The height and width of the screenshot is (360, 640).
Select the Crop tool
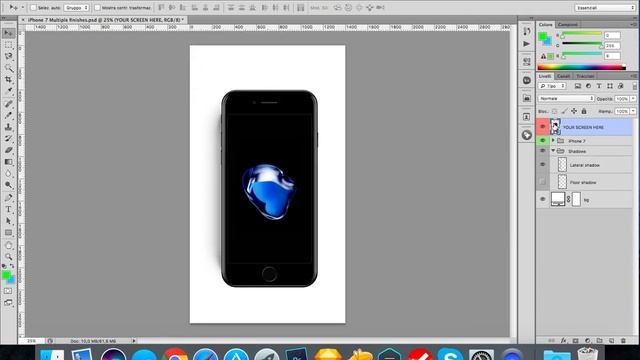tap(8, 79)
